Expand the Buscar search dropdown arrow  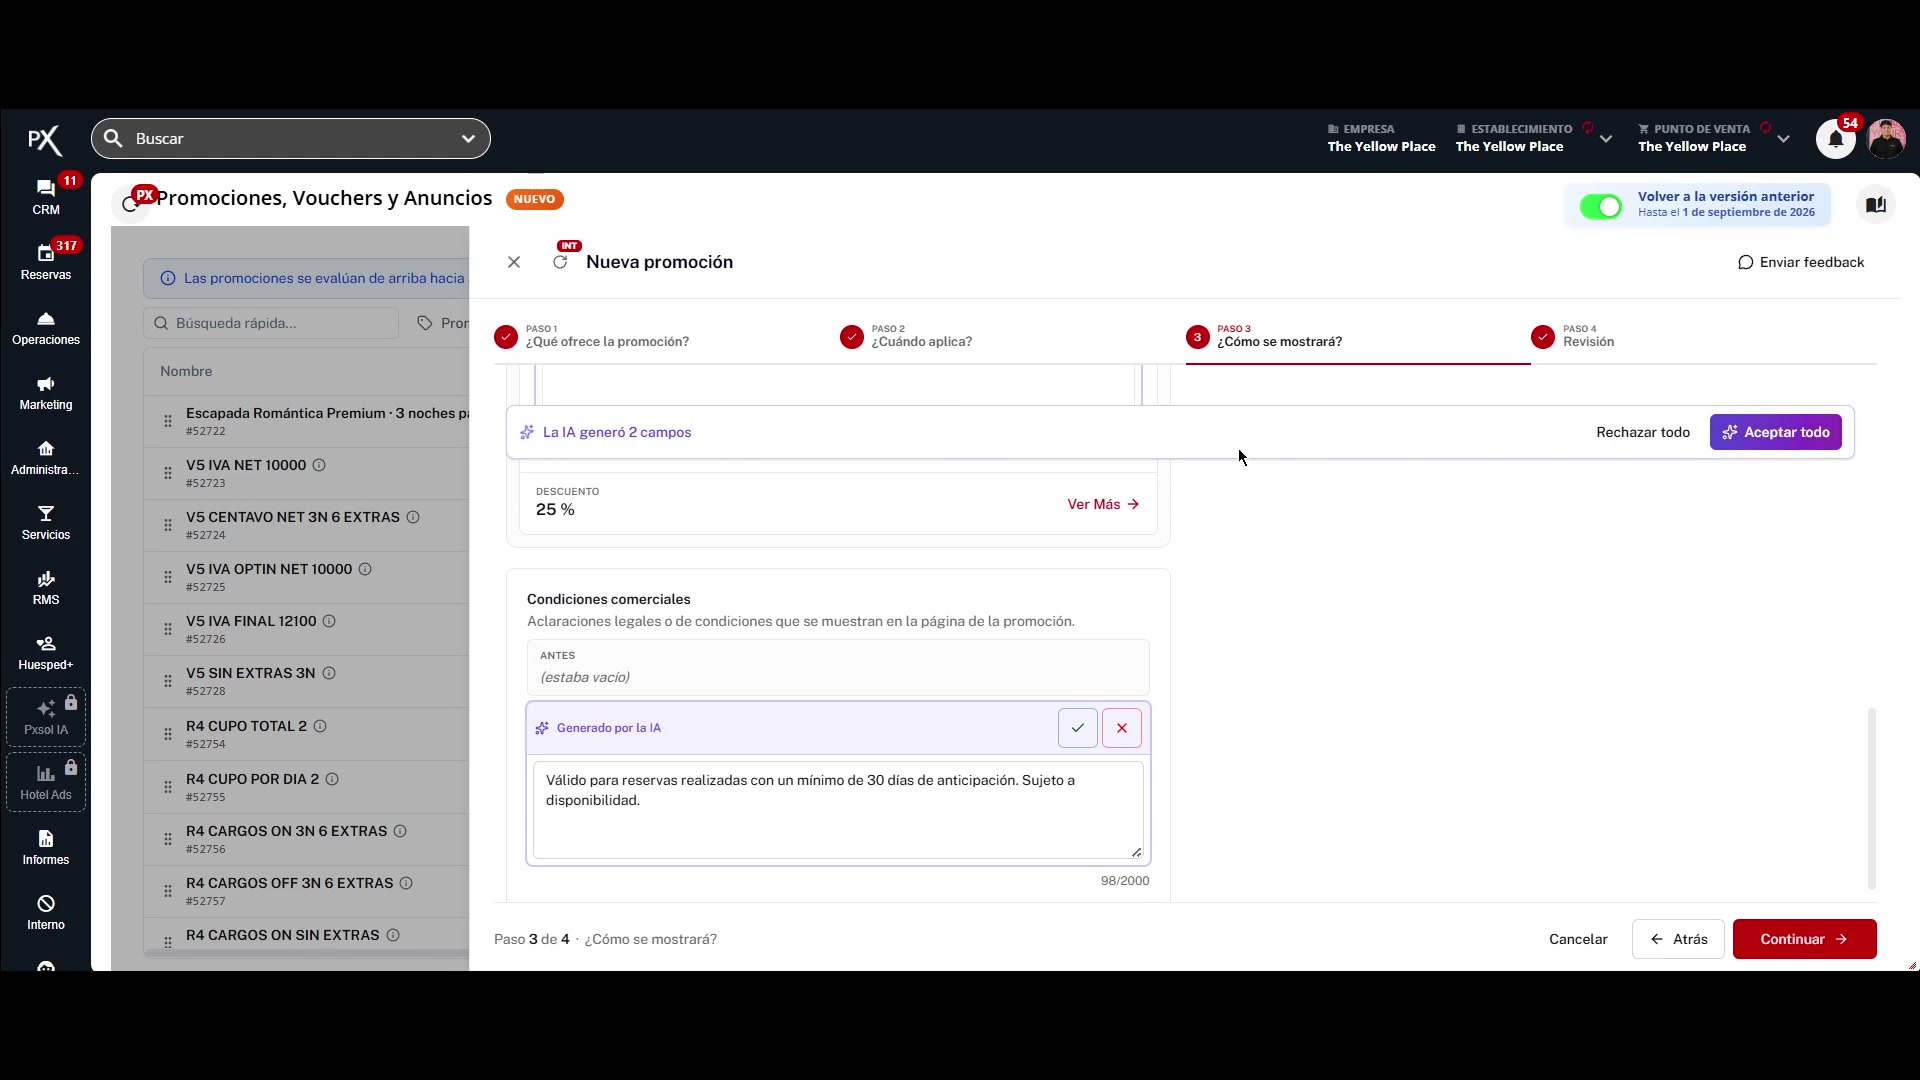(x=468, y=139)
